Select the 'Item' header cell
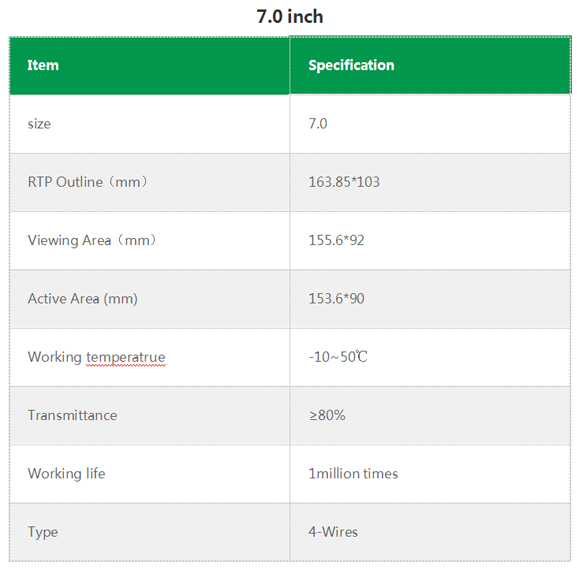Viewport: 577px width, 569px height. (149, 66)
